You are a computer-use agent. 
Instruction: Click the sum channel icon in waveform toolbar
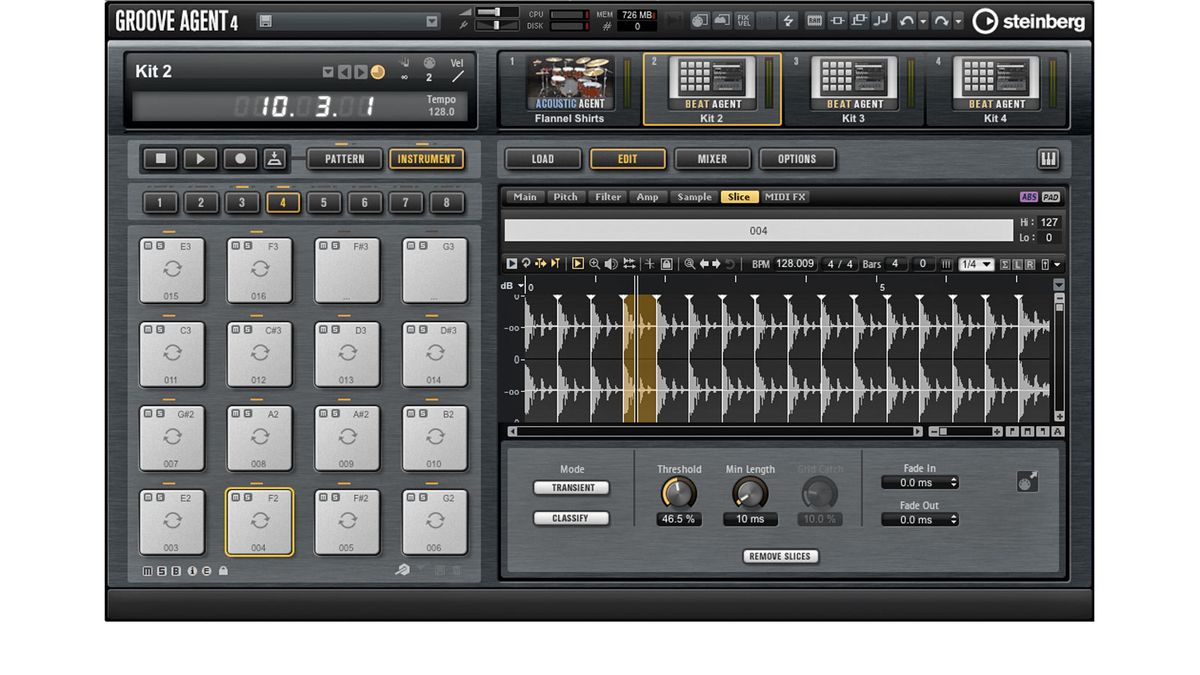click(1004, 264)
